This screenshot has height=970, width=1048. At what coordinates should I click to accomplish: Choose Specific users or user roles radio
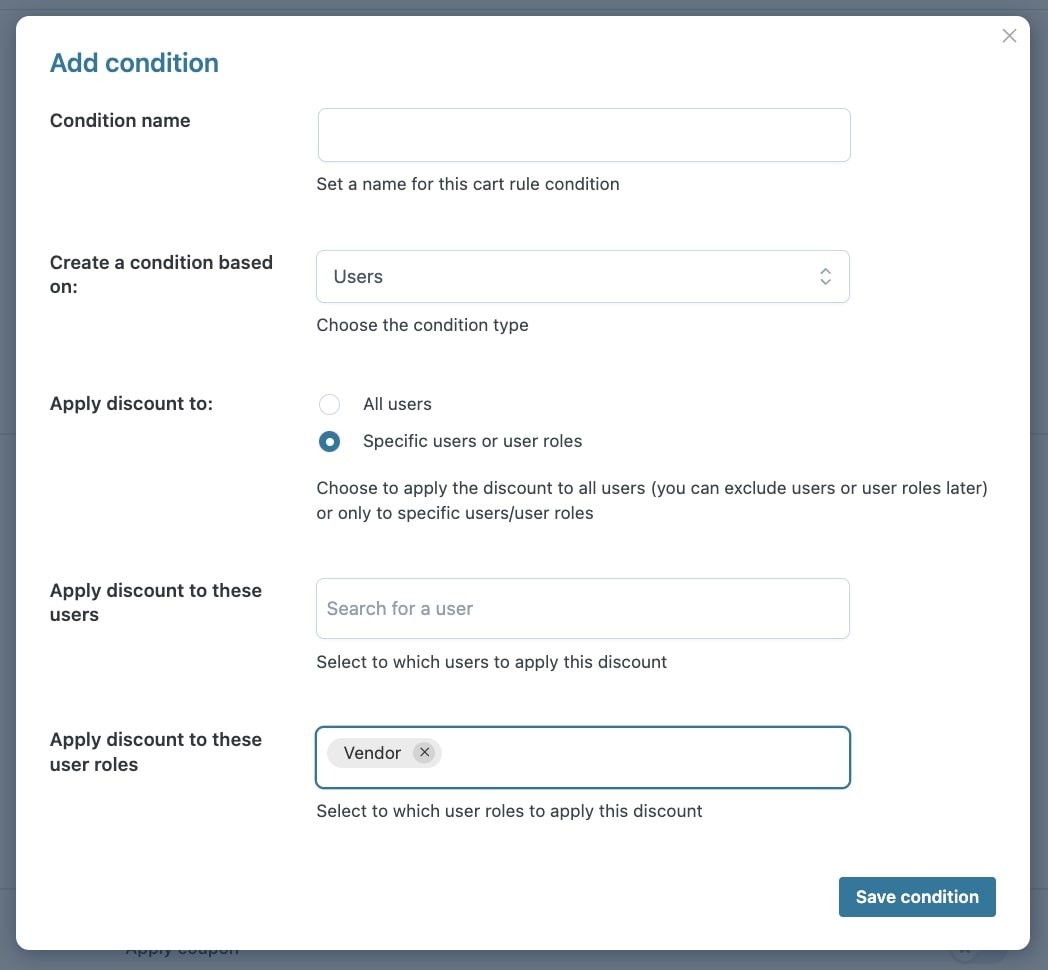[329, 441]
